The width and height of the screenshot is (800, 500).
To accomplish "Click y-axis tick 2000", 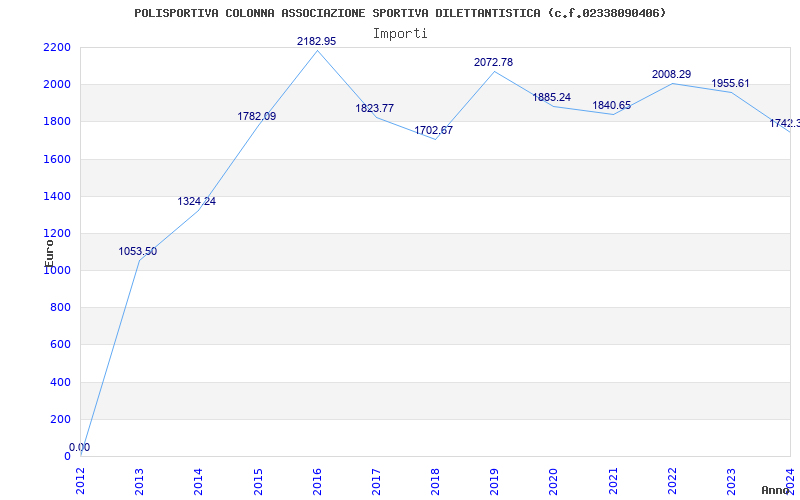I will point(57,85).
